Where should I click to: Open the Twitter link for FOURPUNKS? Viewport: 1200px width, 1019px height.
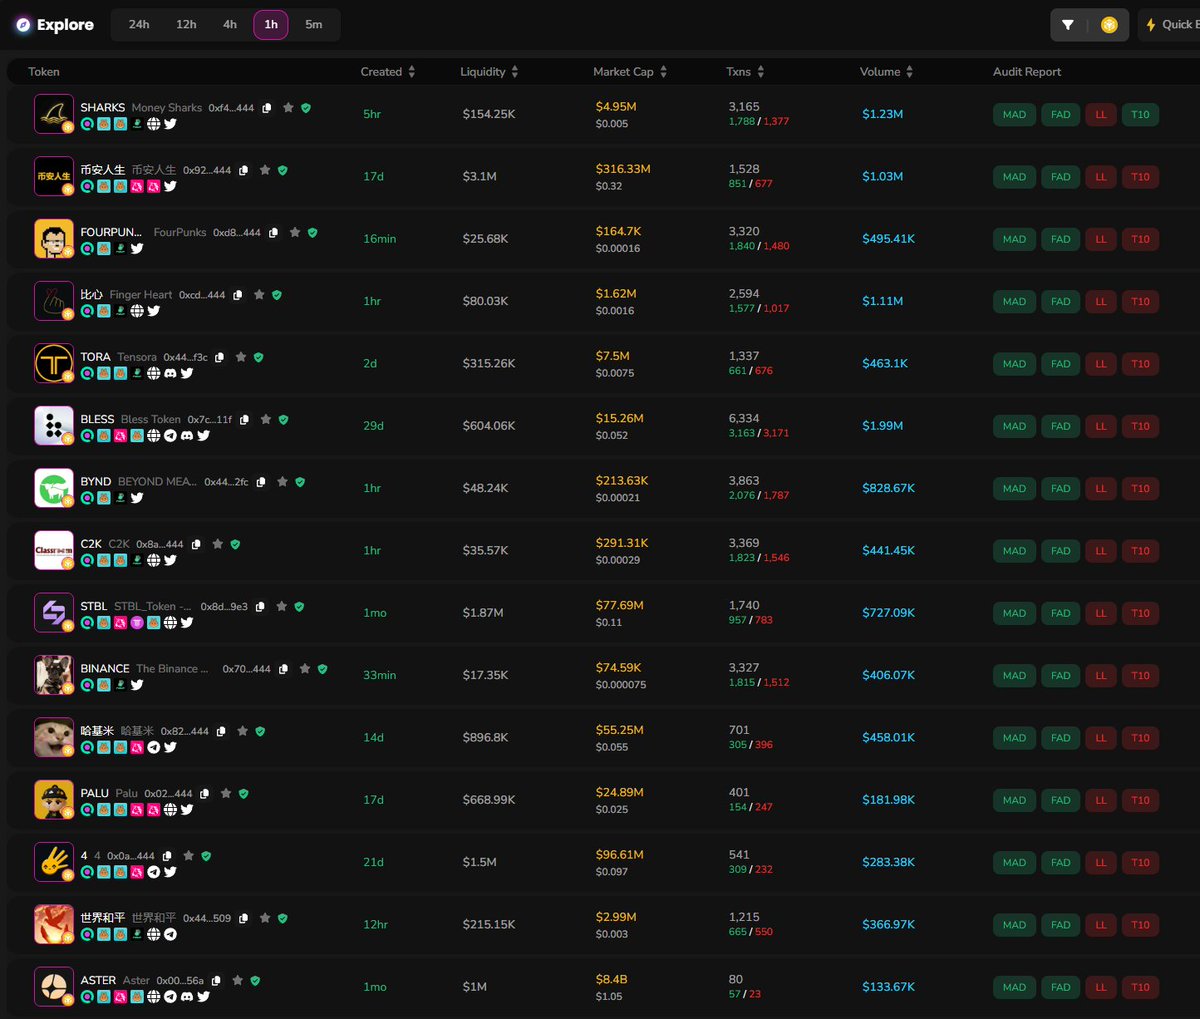137,249
